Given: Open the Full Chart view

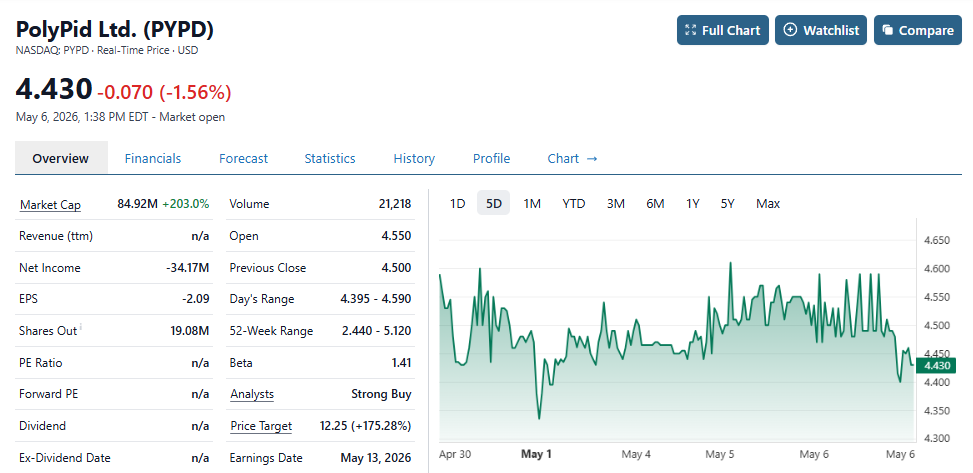Looking at the screenshot, I should click(x=722, y=30).
